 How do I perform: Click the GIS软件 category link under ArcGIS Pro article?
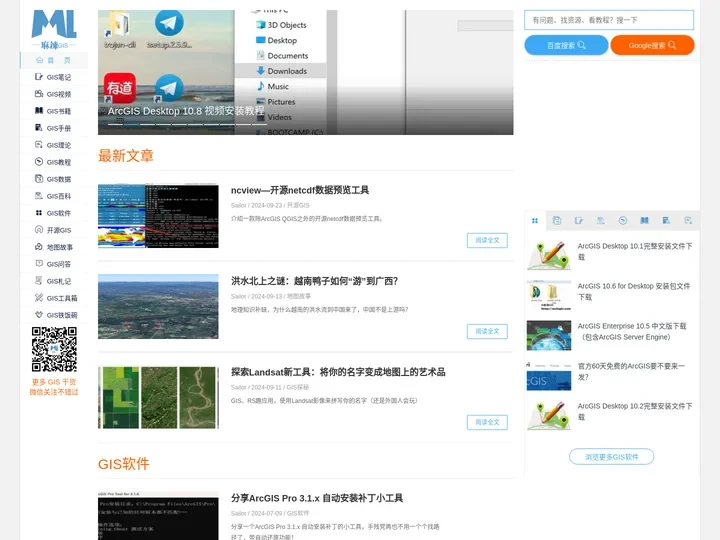tap(298, 513)
